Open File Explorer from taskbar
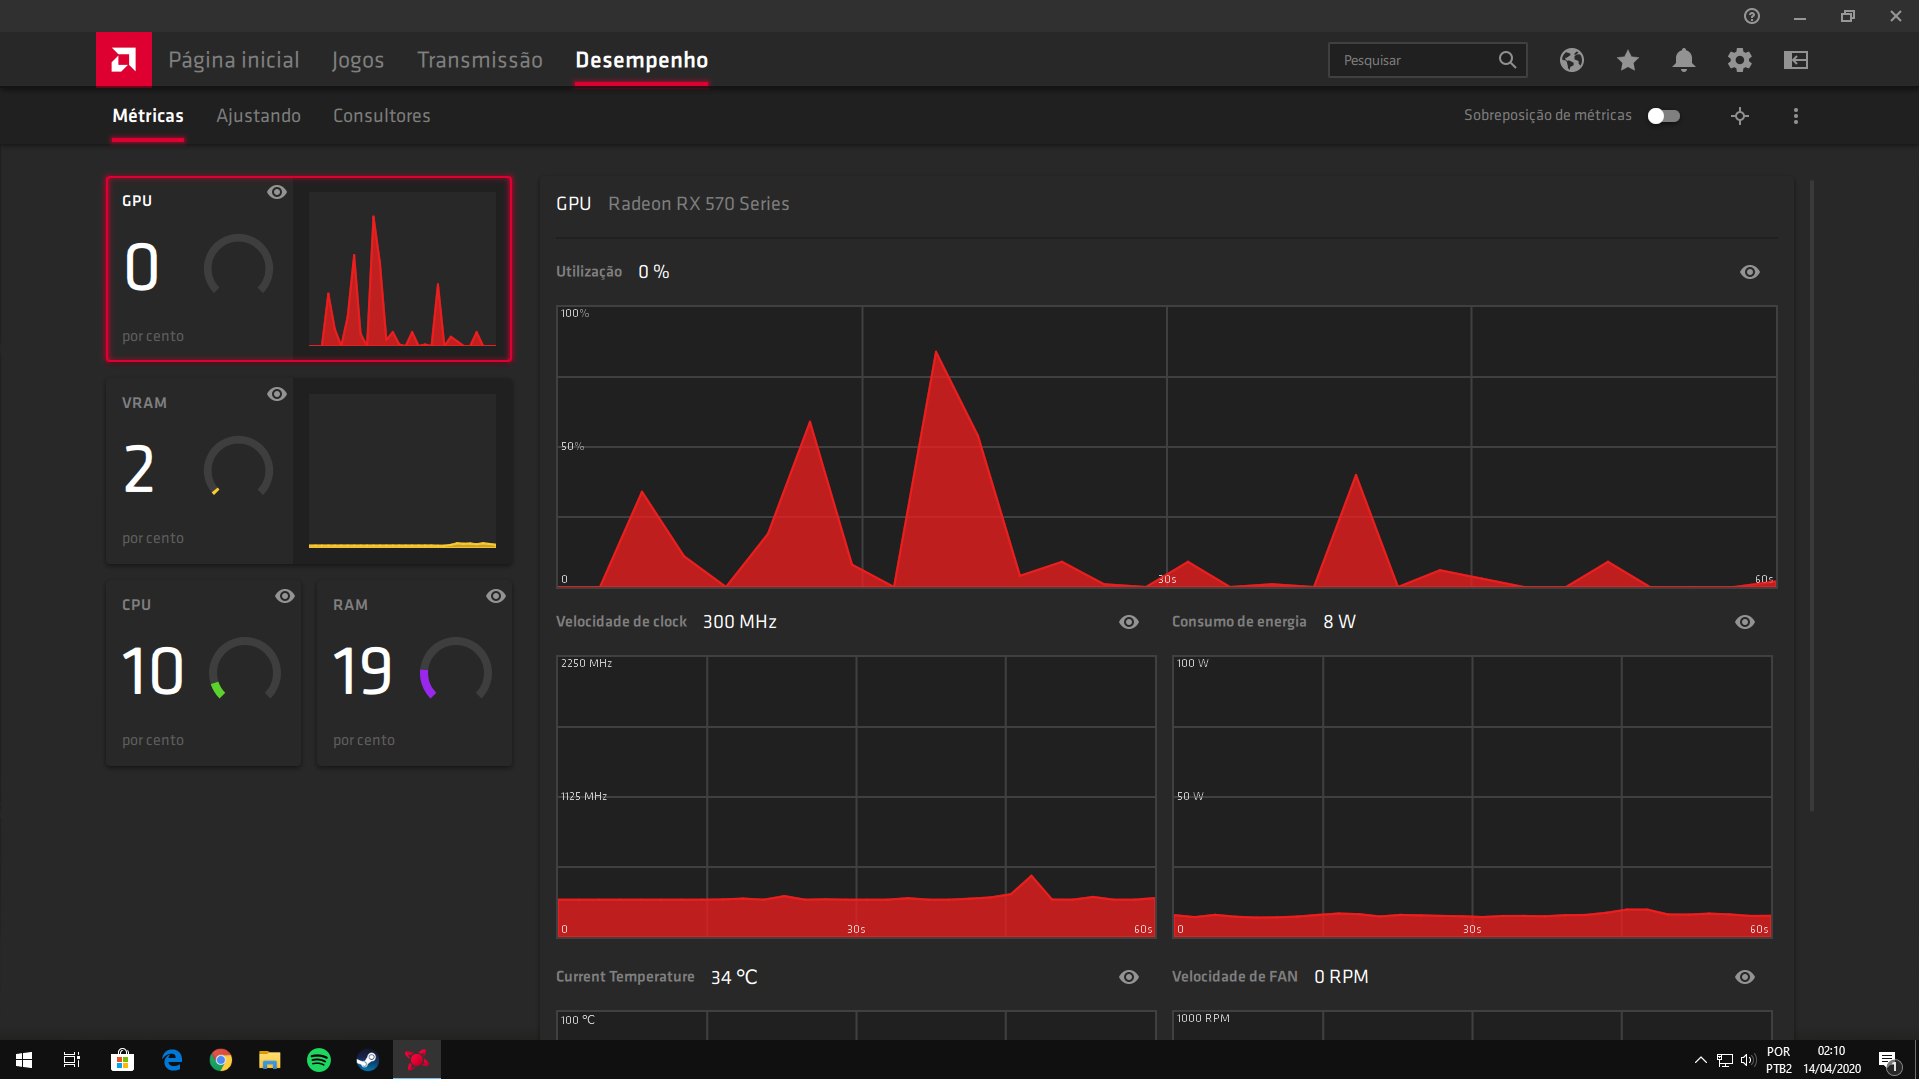 (x=270, y=1060)
